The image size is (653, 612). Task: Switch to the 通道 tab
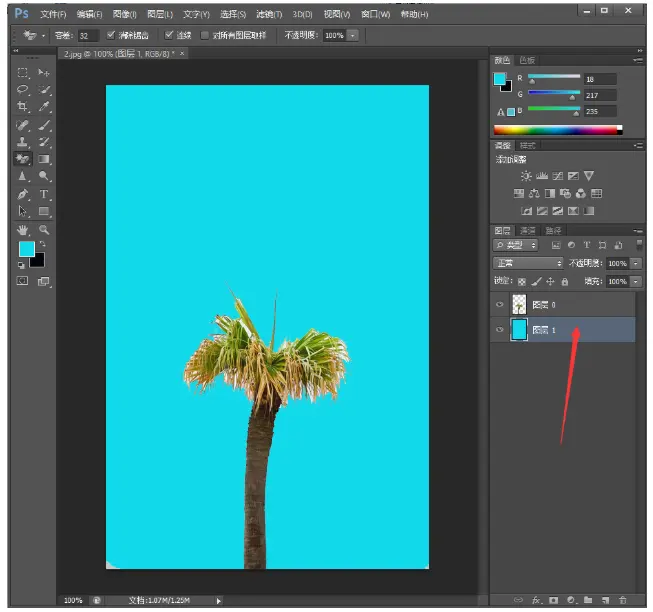[x=527, y=230]
